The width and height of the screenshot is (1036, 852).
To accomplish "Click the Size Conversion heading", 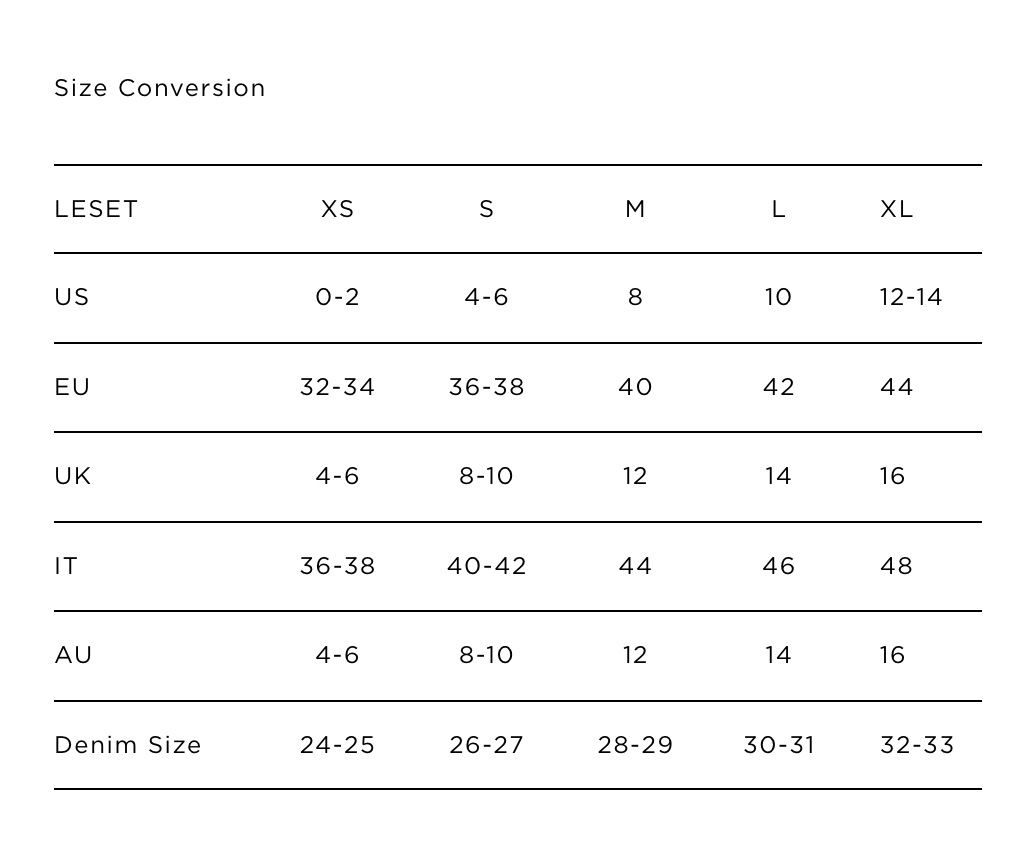I will [160, 88].
